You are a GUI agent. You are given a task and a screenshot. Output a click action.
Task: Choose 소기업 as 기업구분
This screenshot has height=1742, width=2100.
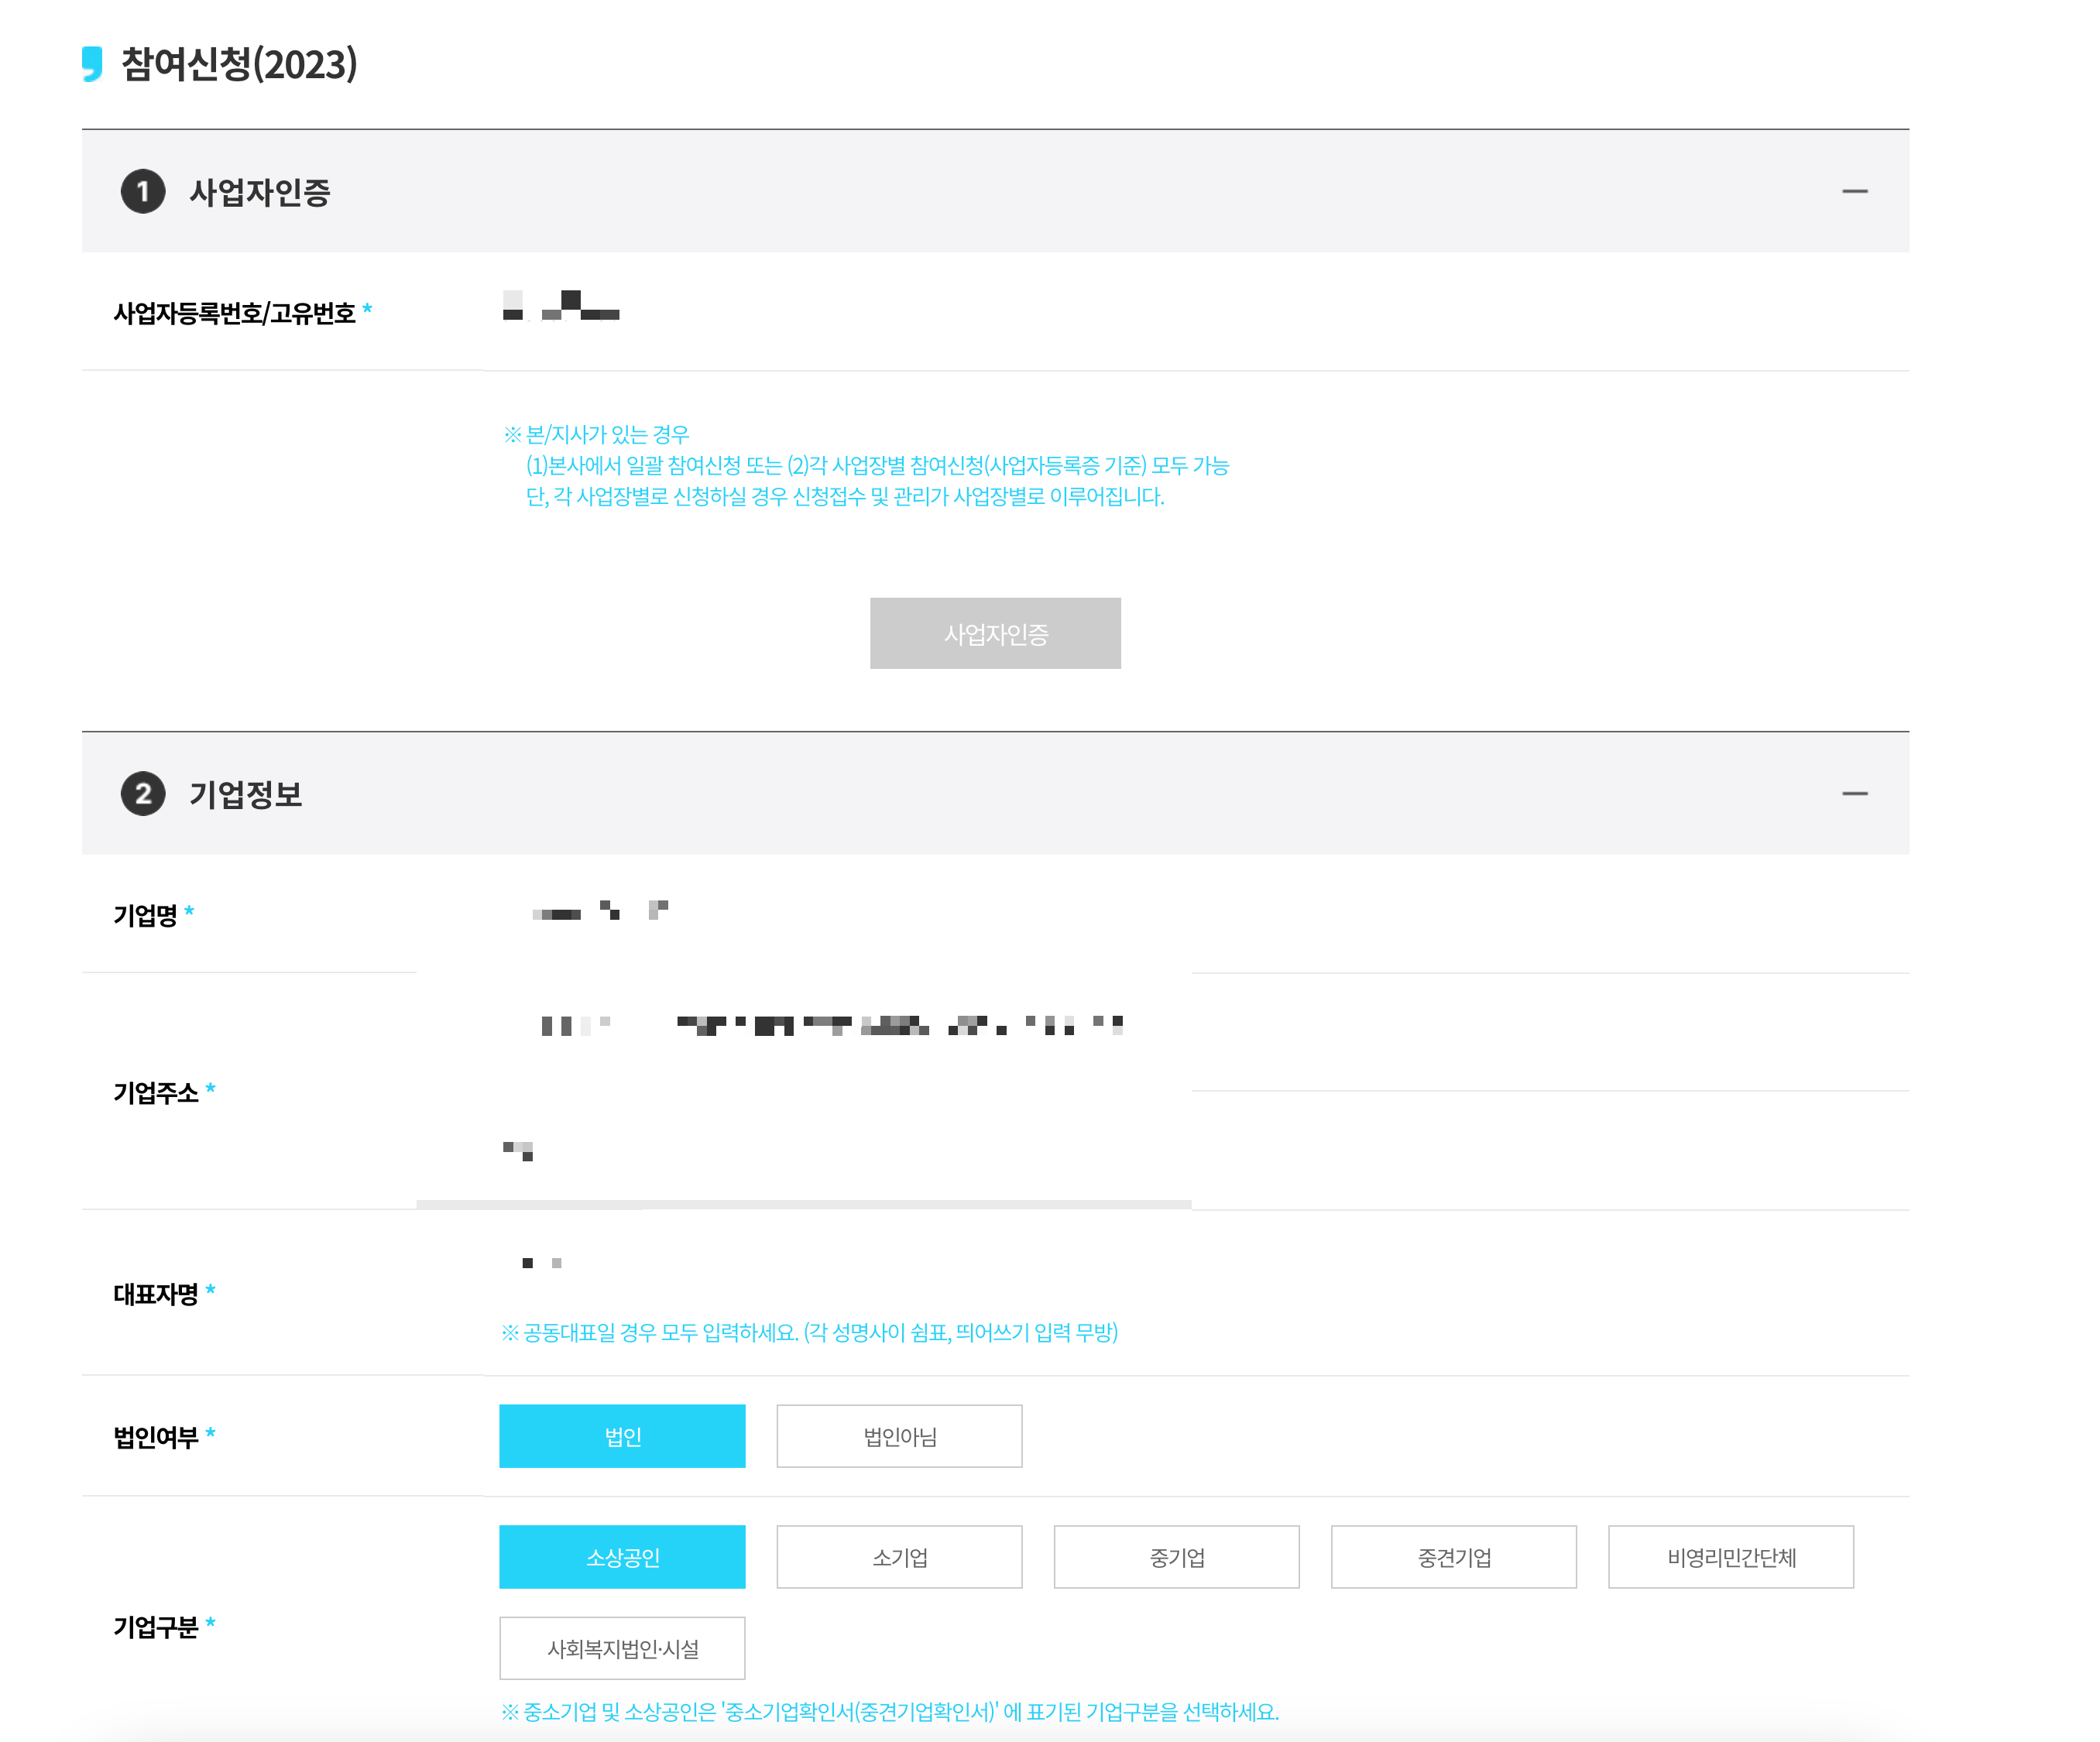pos(899,1557)
